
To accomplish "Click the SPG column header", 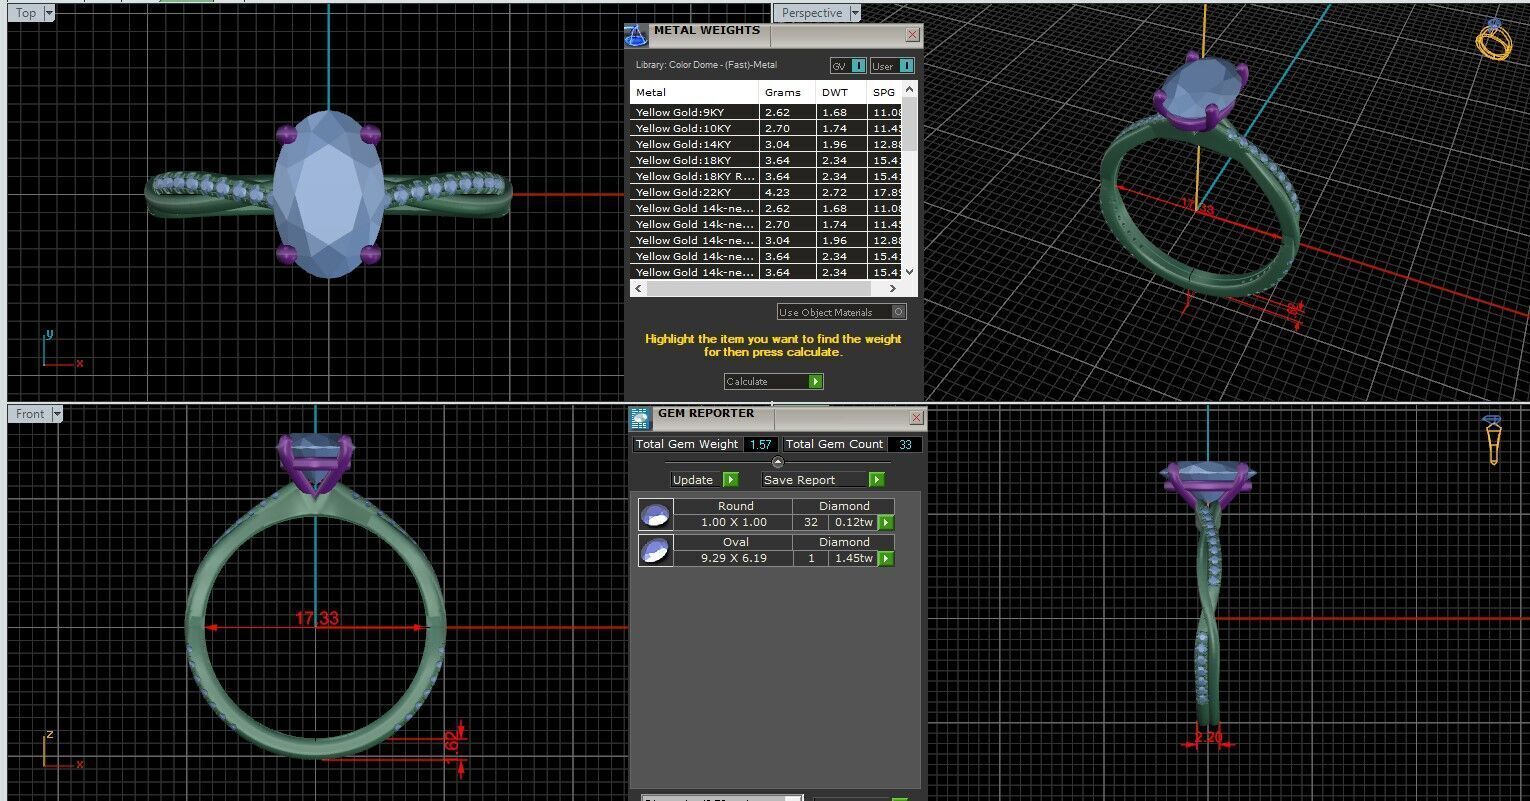I will coord(884,92).
